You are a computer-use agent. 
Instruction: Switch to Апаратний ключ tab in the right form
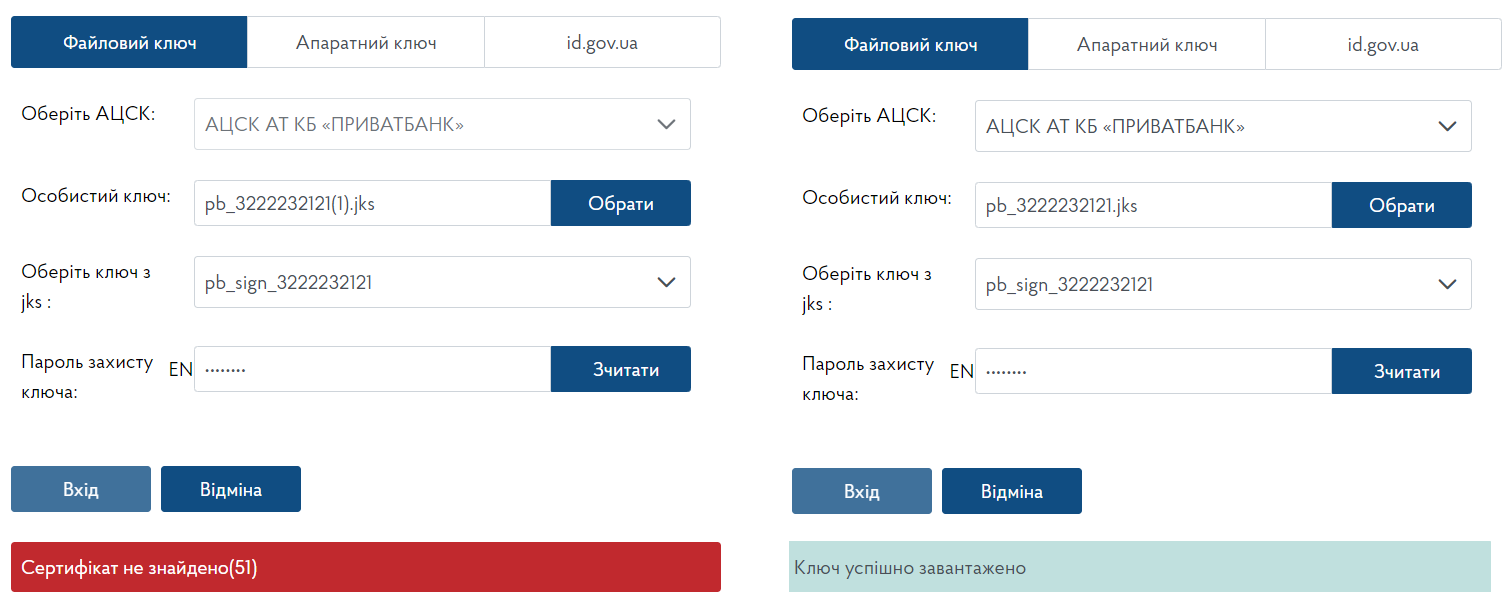(1147, 45)
